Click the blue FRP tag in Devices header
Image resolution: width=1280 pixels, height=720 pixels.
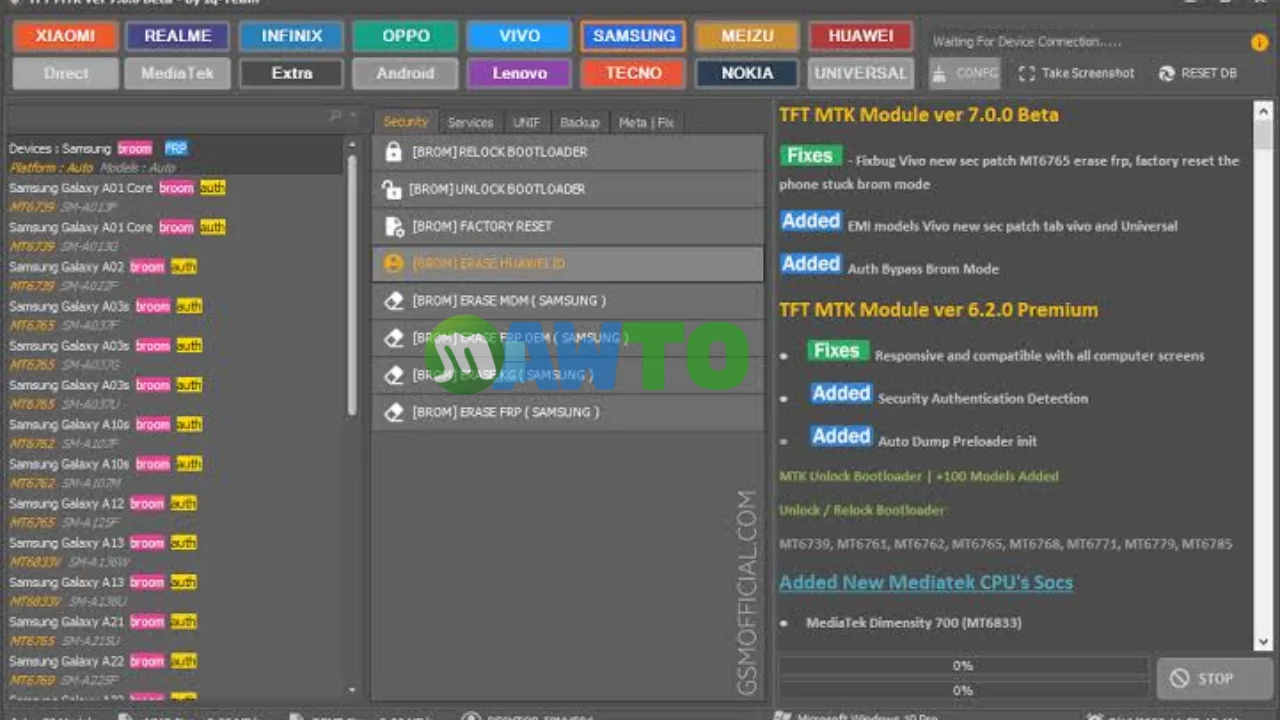[x=176, y=148]
